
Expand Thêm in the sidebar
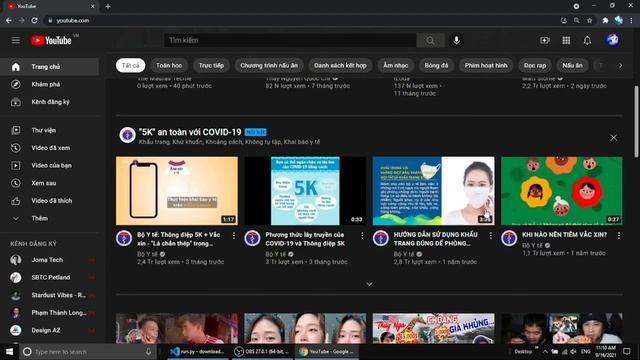(x=49, y=218)
